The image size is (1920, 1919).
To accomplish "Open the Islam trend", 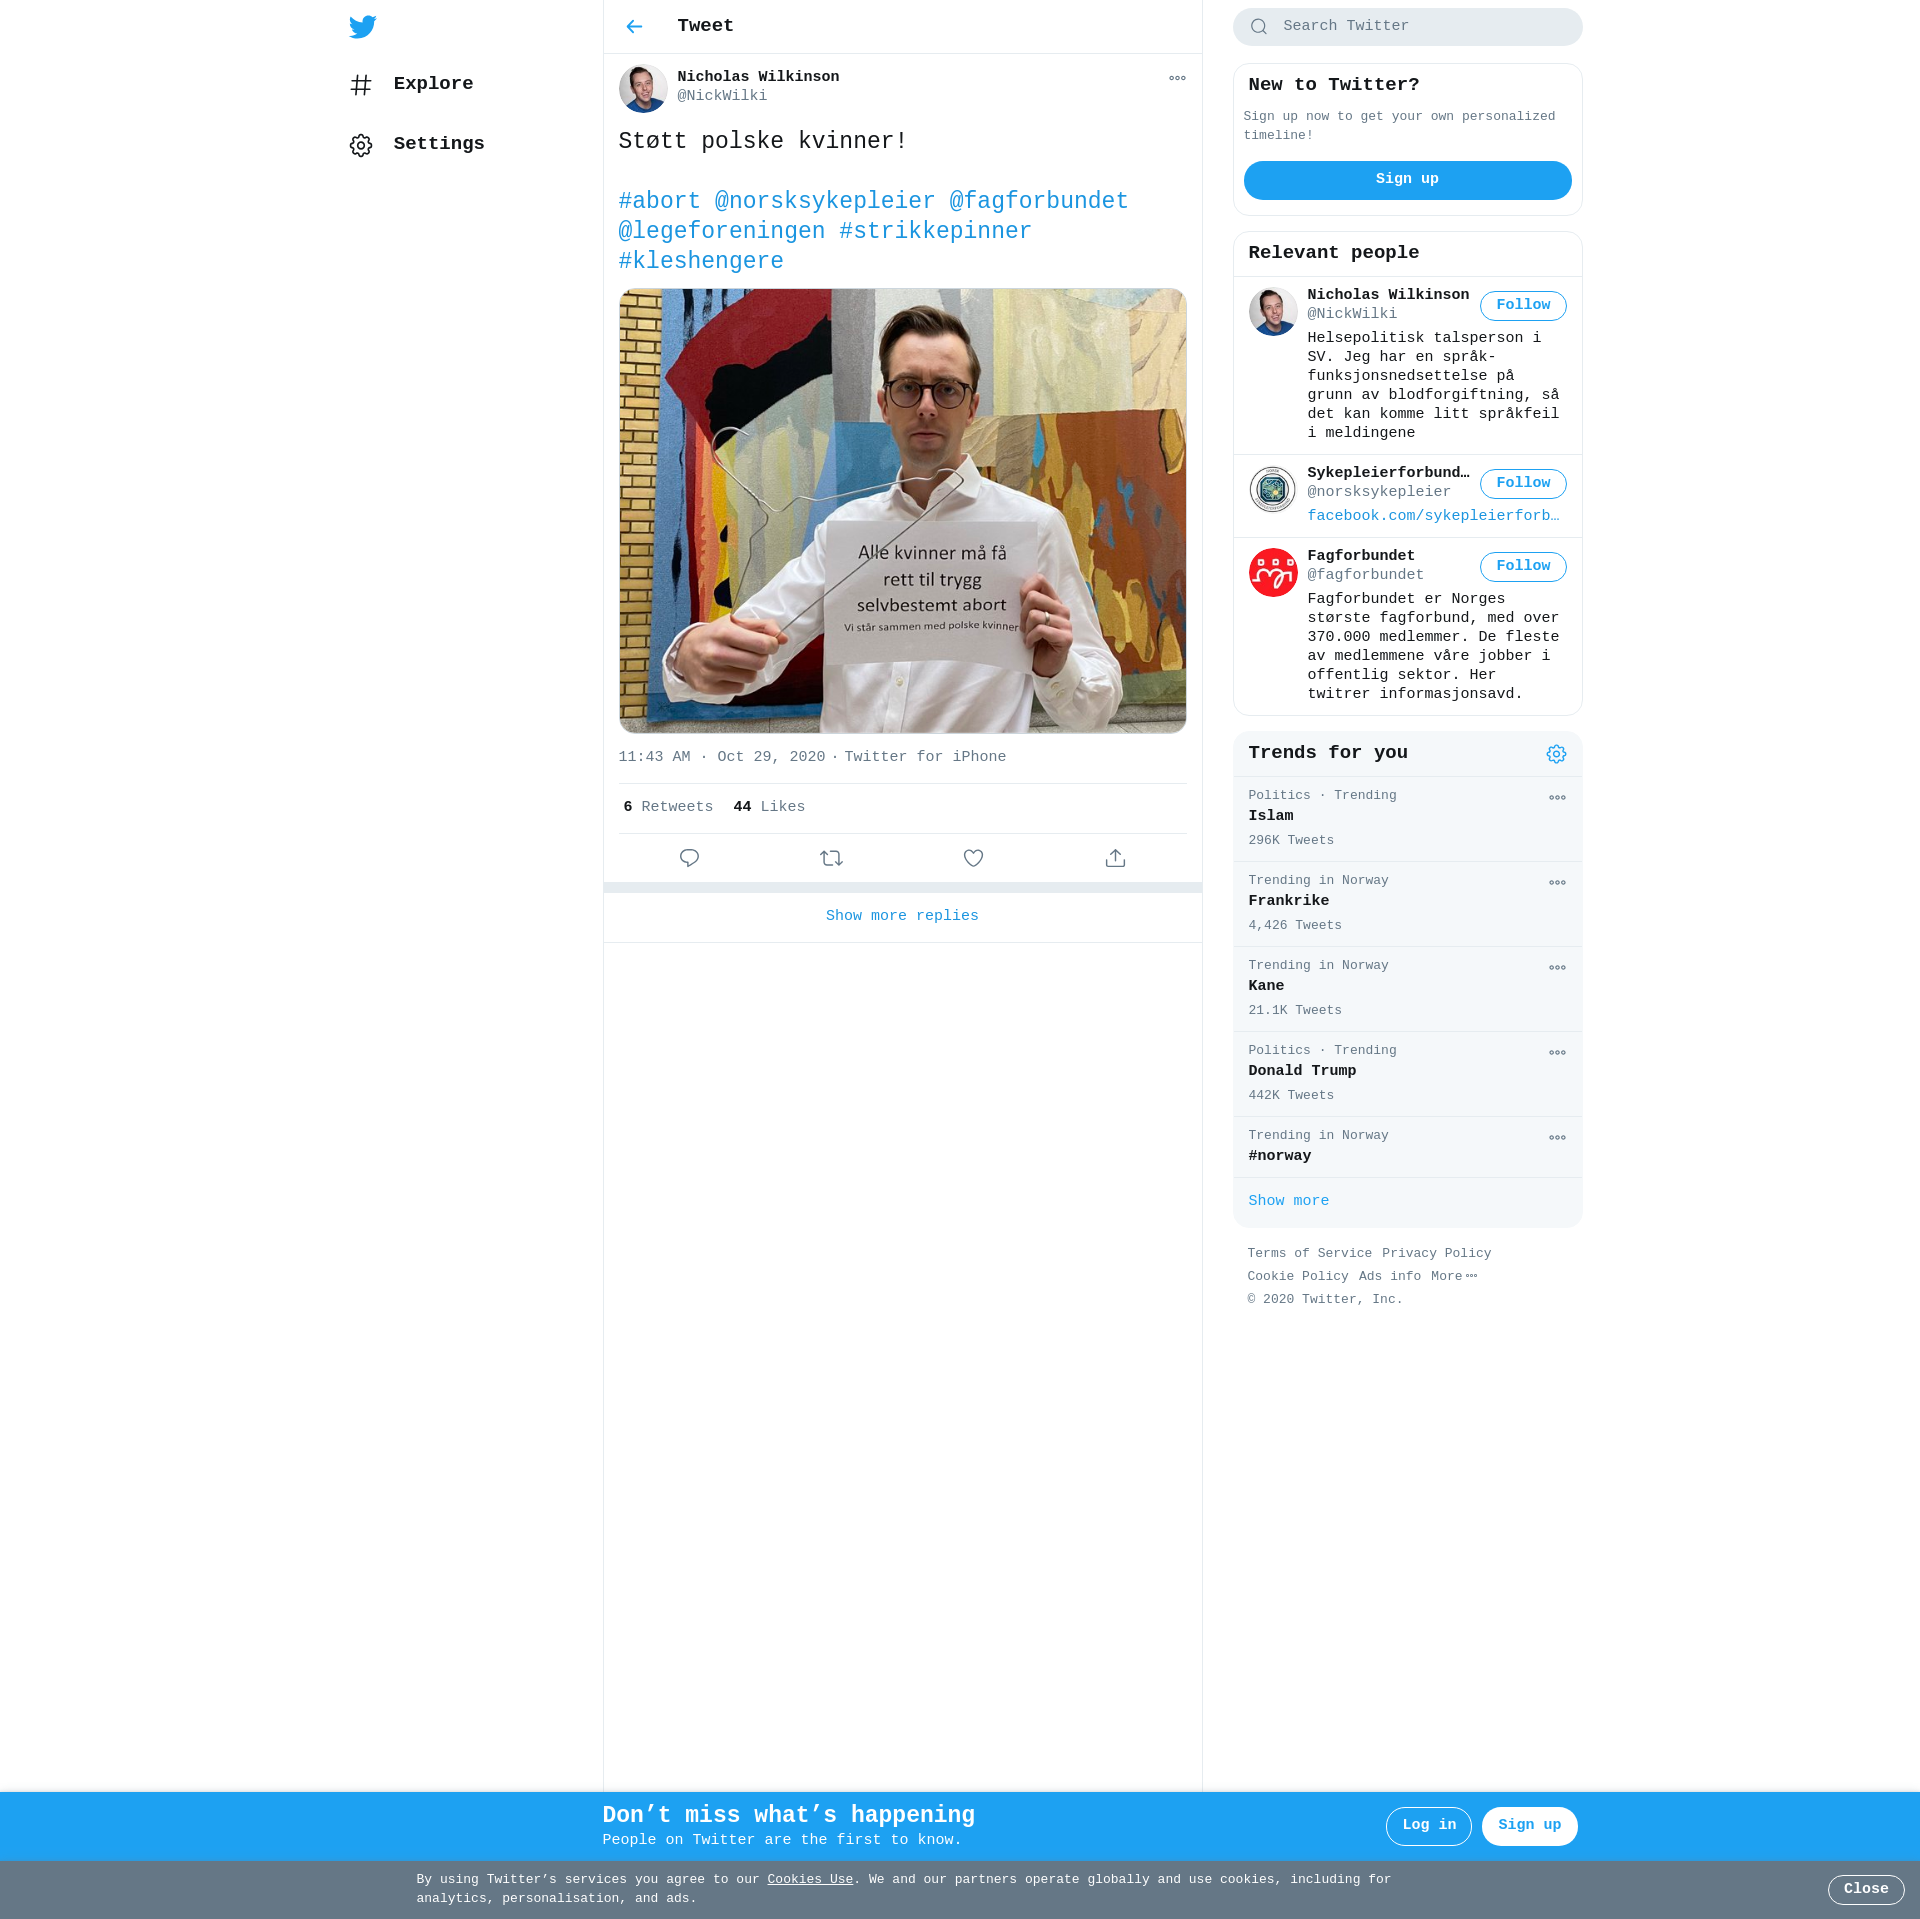I will (x=1407, y=819).
